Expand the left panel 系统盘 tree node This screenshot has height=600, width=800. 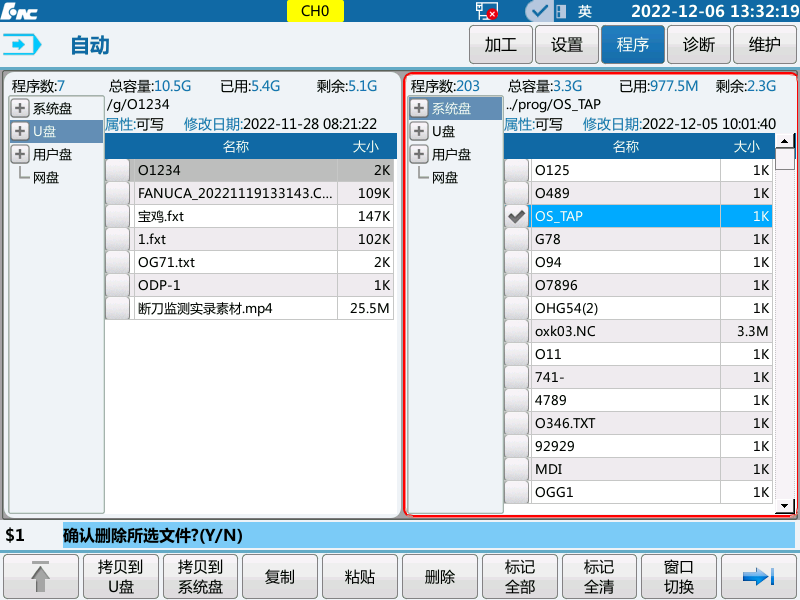[x=20, y=109]
